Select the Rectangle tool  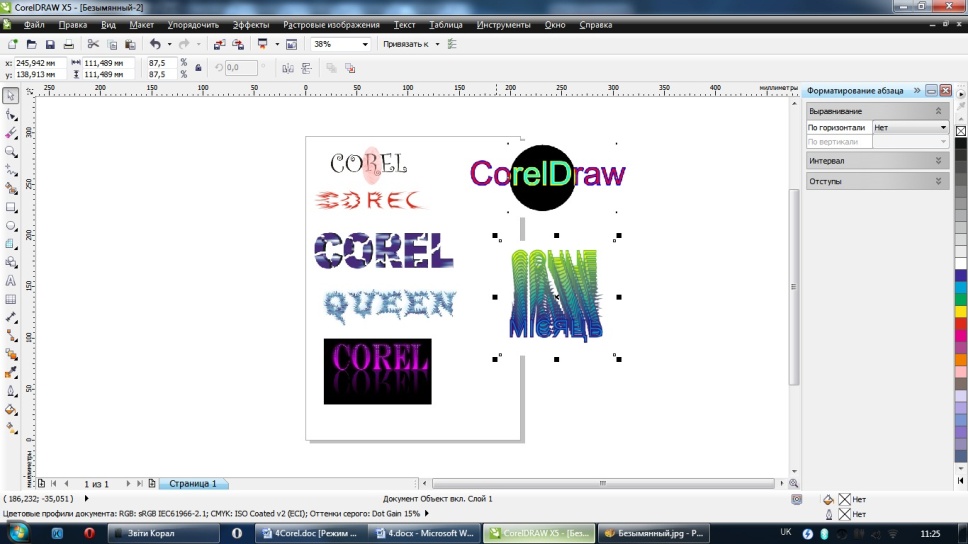point(10,207)
